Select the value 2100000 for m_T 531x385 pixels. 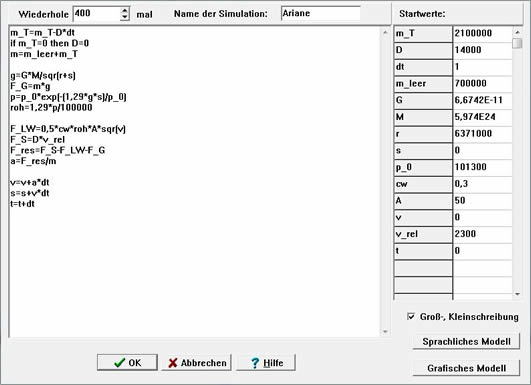[483, 34]
